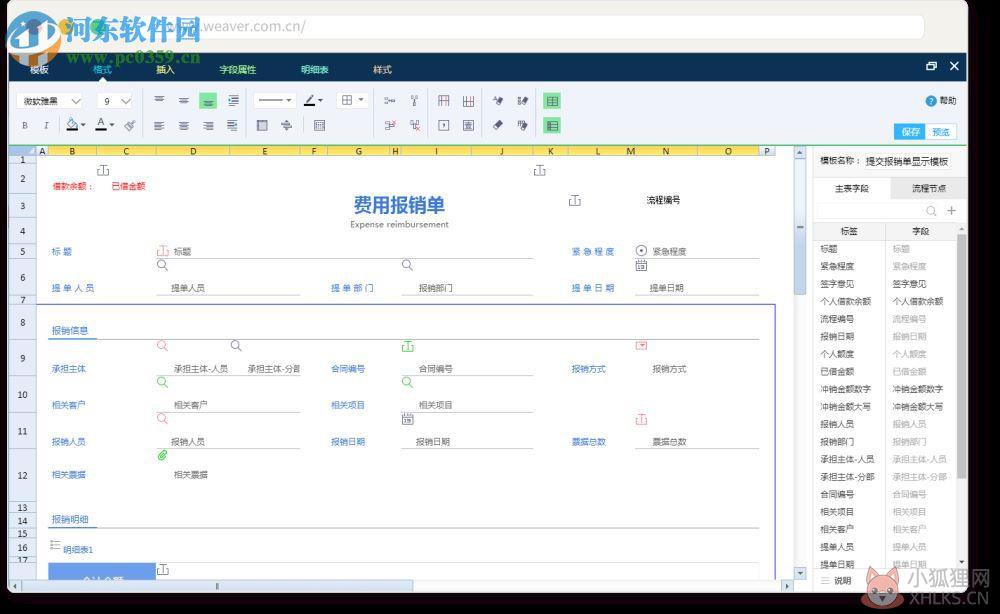The height and width of the screenshot is (614, 1000).
Task: Expand the border pen color dropdown arrow
Action: (x=320, y=101)
